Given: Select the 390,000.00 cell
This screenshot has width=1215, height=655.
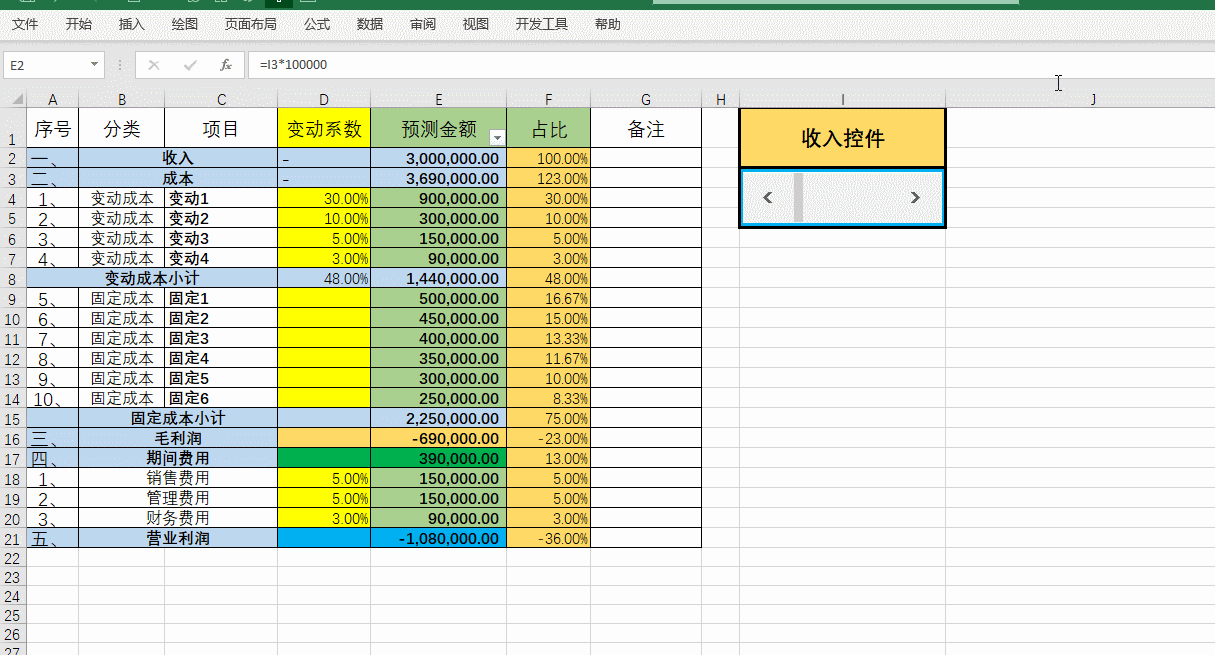Looking at the screenshot, I should [x=439, y=458].
